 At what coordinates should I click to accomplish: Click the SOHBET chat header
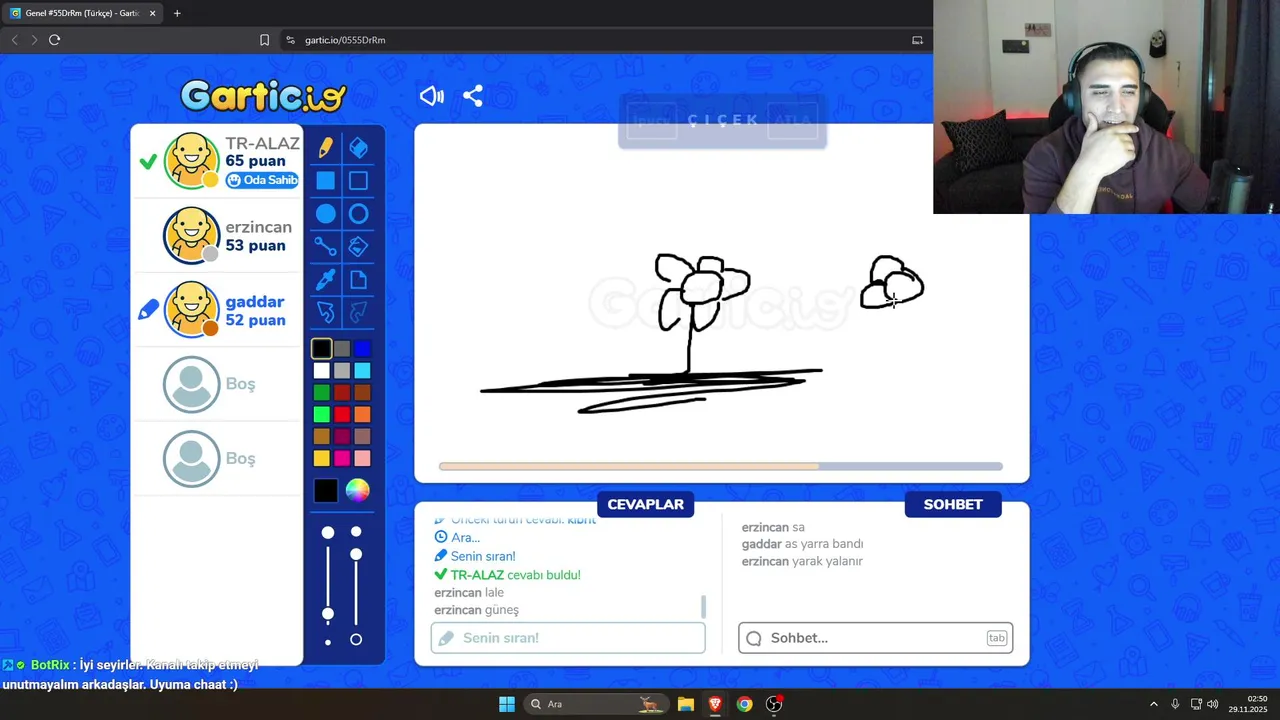tap(953, 504)
